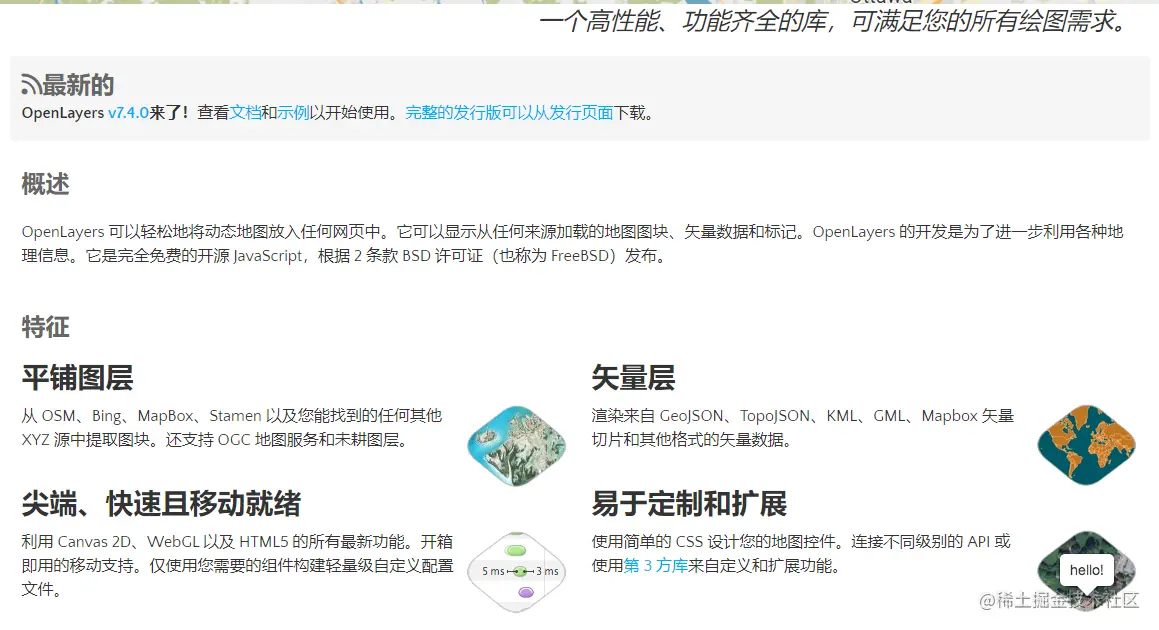Click the overview paragraph starting OpenLayers 可以轻松地

pos(572,243)
